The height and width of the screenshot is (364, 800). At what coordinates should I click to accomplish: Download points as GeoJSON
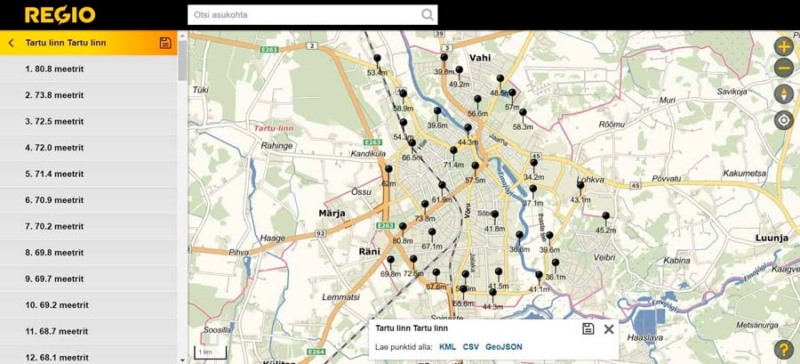[504, 347]
